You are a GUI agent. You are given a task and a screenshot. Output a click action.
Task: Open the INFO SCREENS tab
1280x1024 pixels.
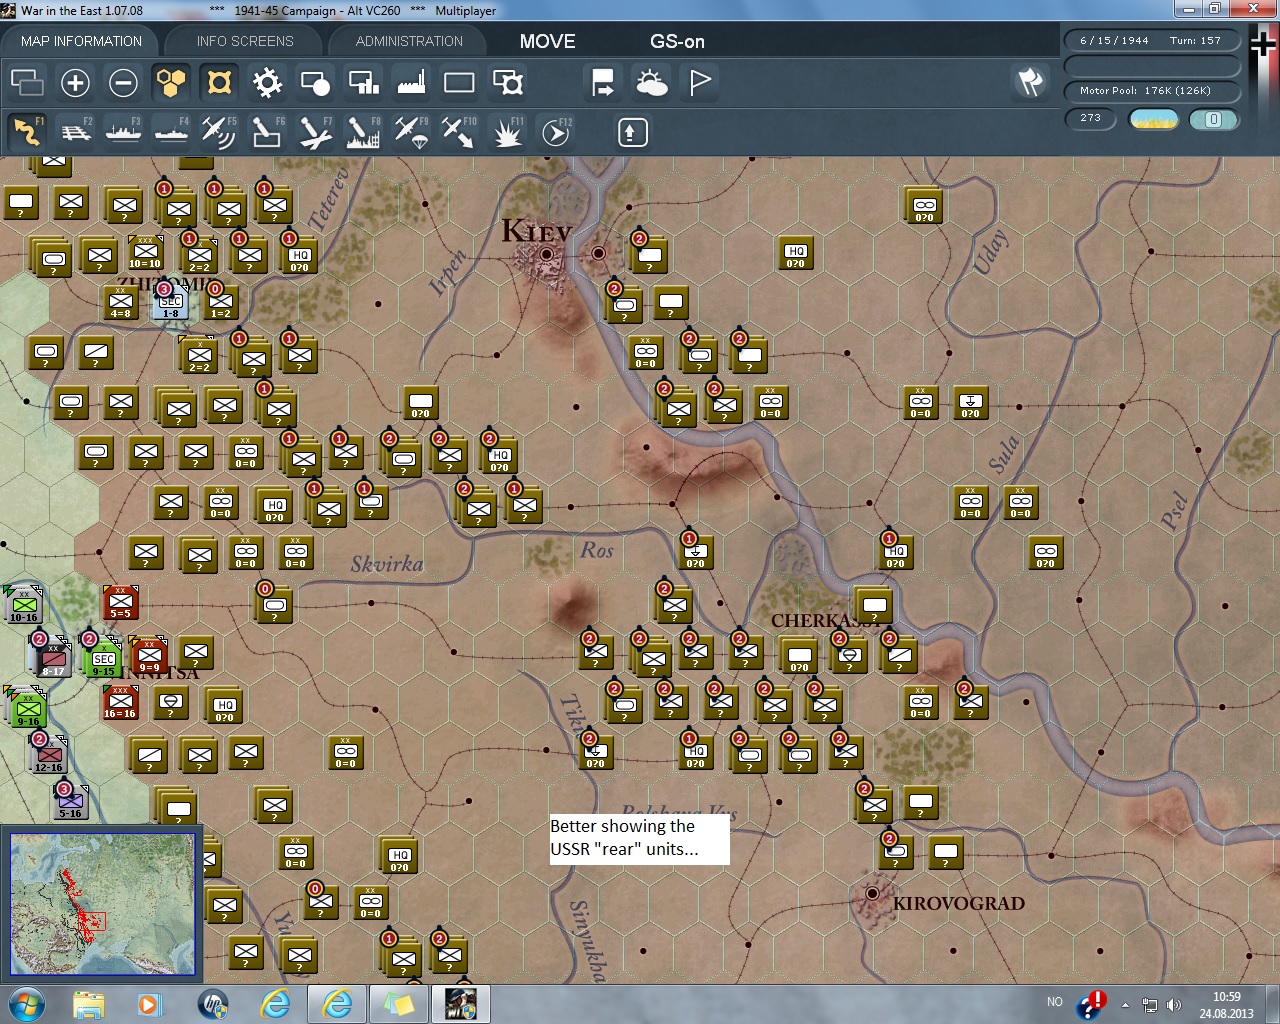[245, 41]
